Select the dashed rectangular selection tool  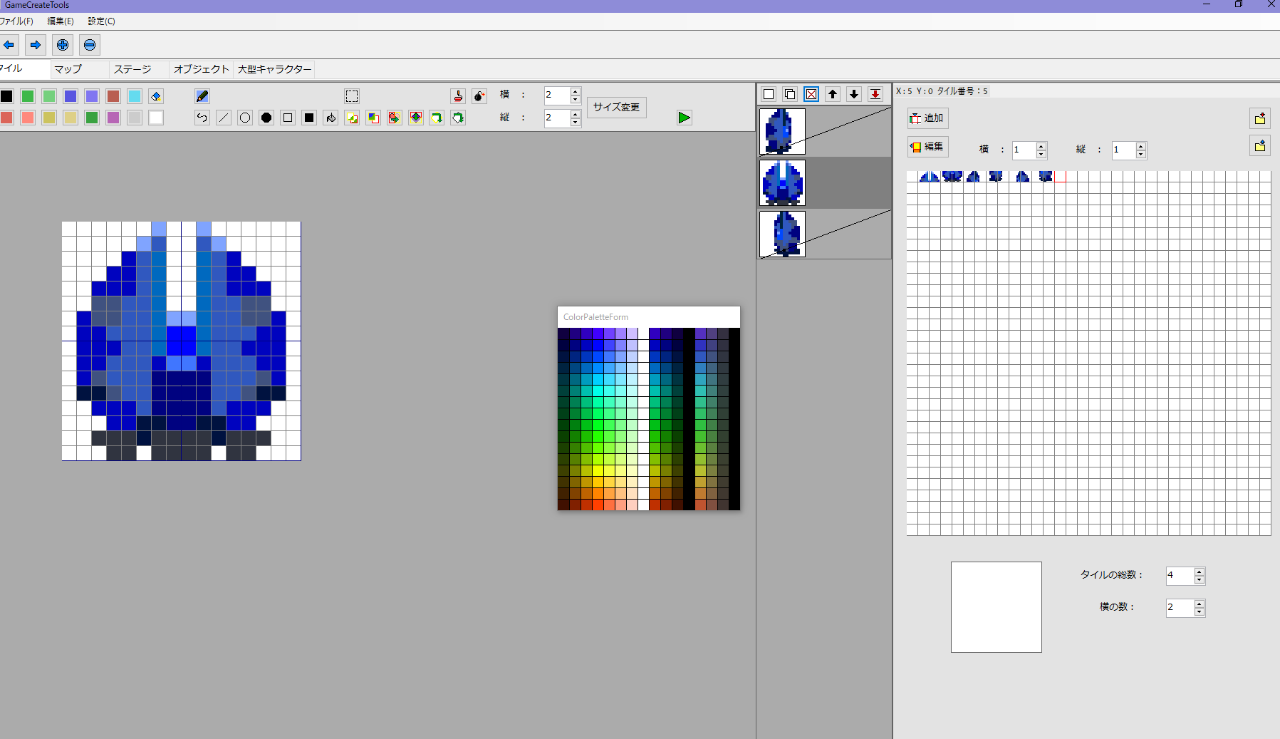[x=352, y=96]
